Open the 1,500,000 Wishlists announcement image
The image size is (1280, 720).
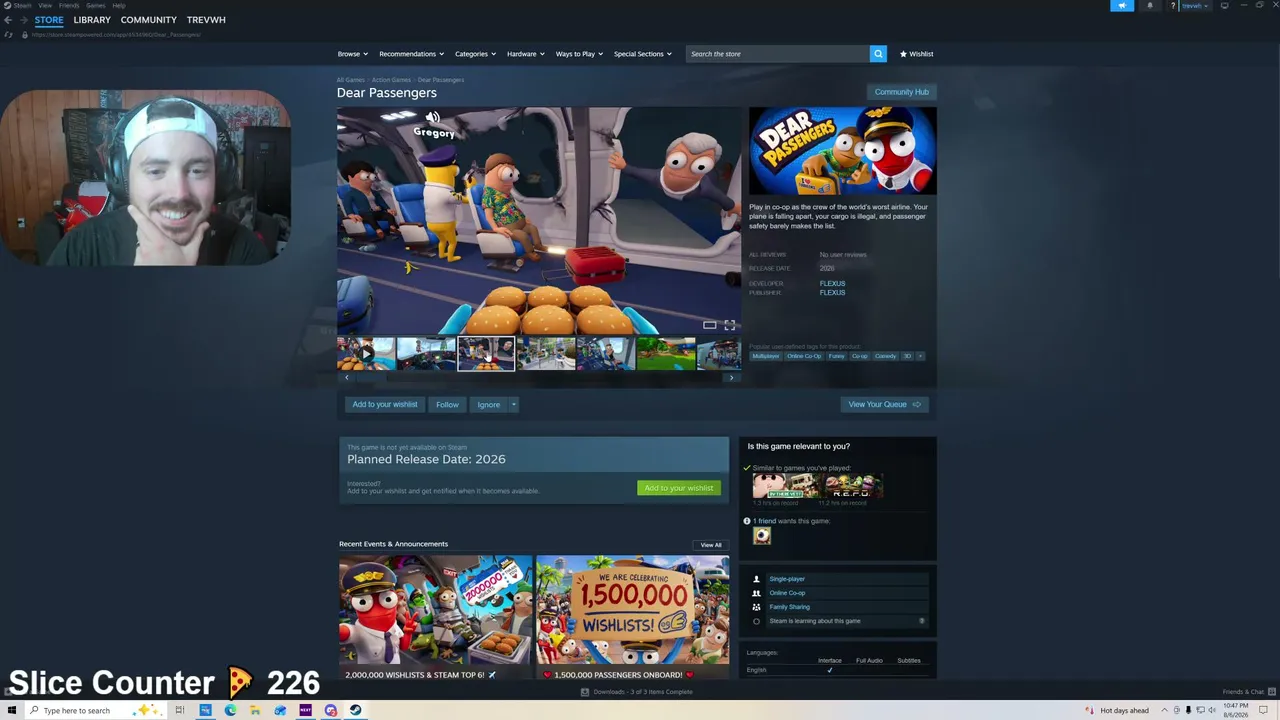pyautogui.click(x=633, y=610)
